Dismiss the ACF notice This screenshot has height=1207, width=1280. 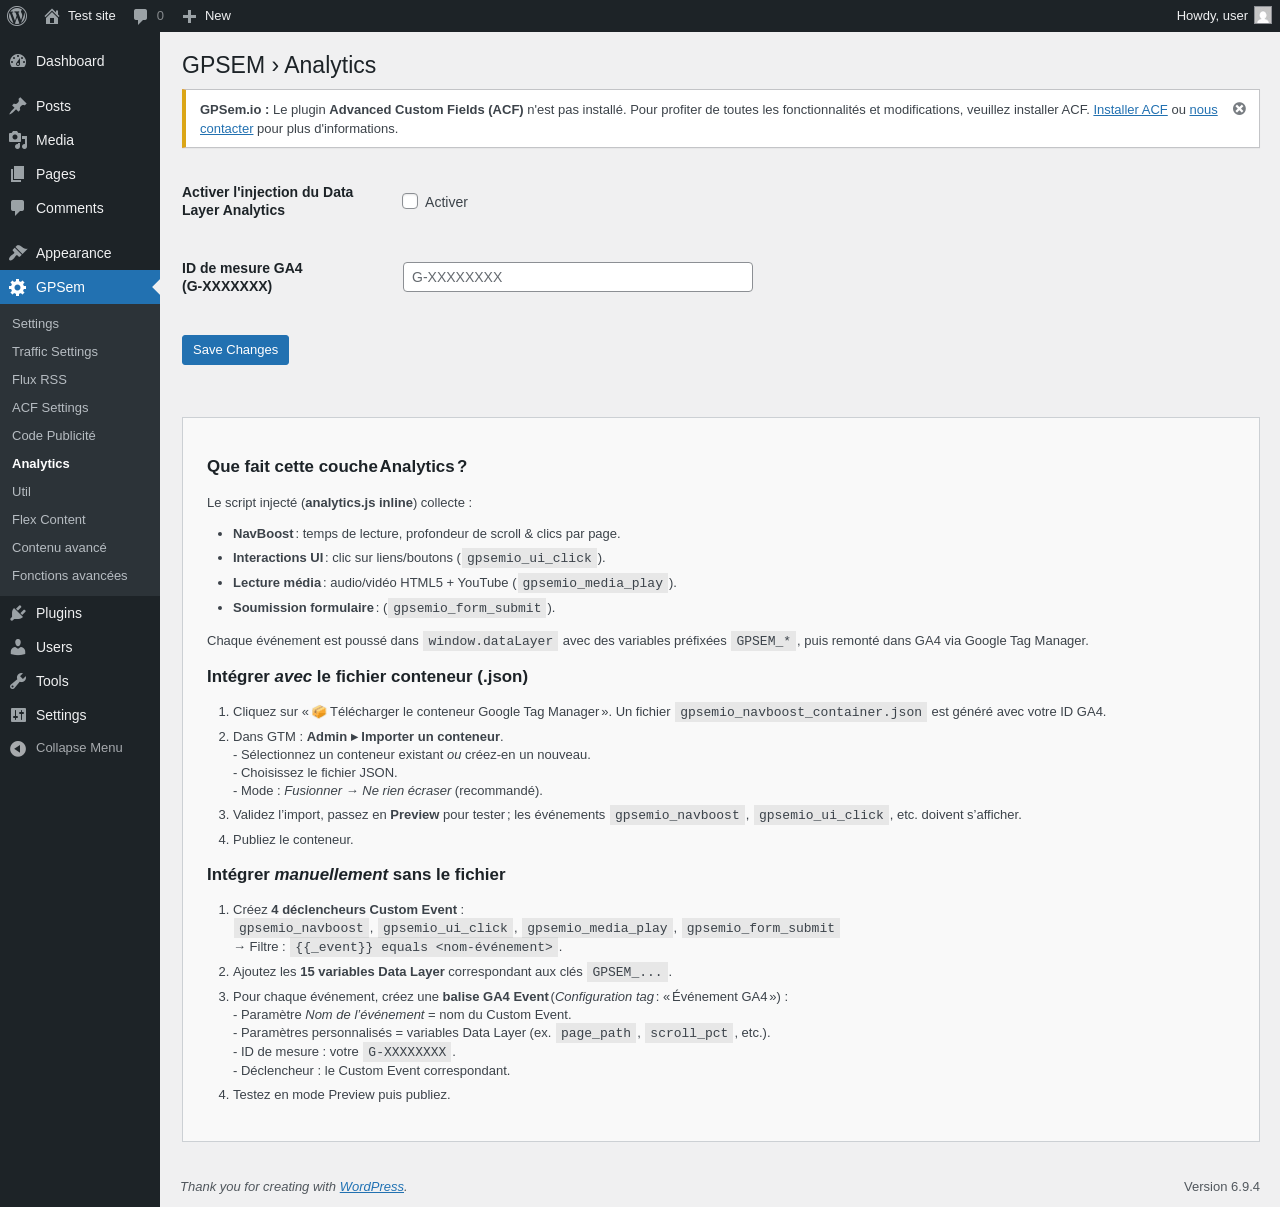coord(1239,109)
